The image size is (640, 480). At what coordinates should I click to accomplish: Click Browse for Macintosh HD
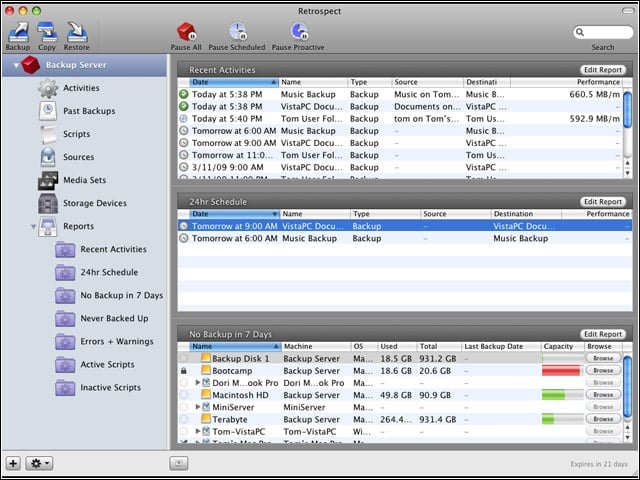click(x=603, y=395)
